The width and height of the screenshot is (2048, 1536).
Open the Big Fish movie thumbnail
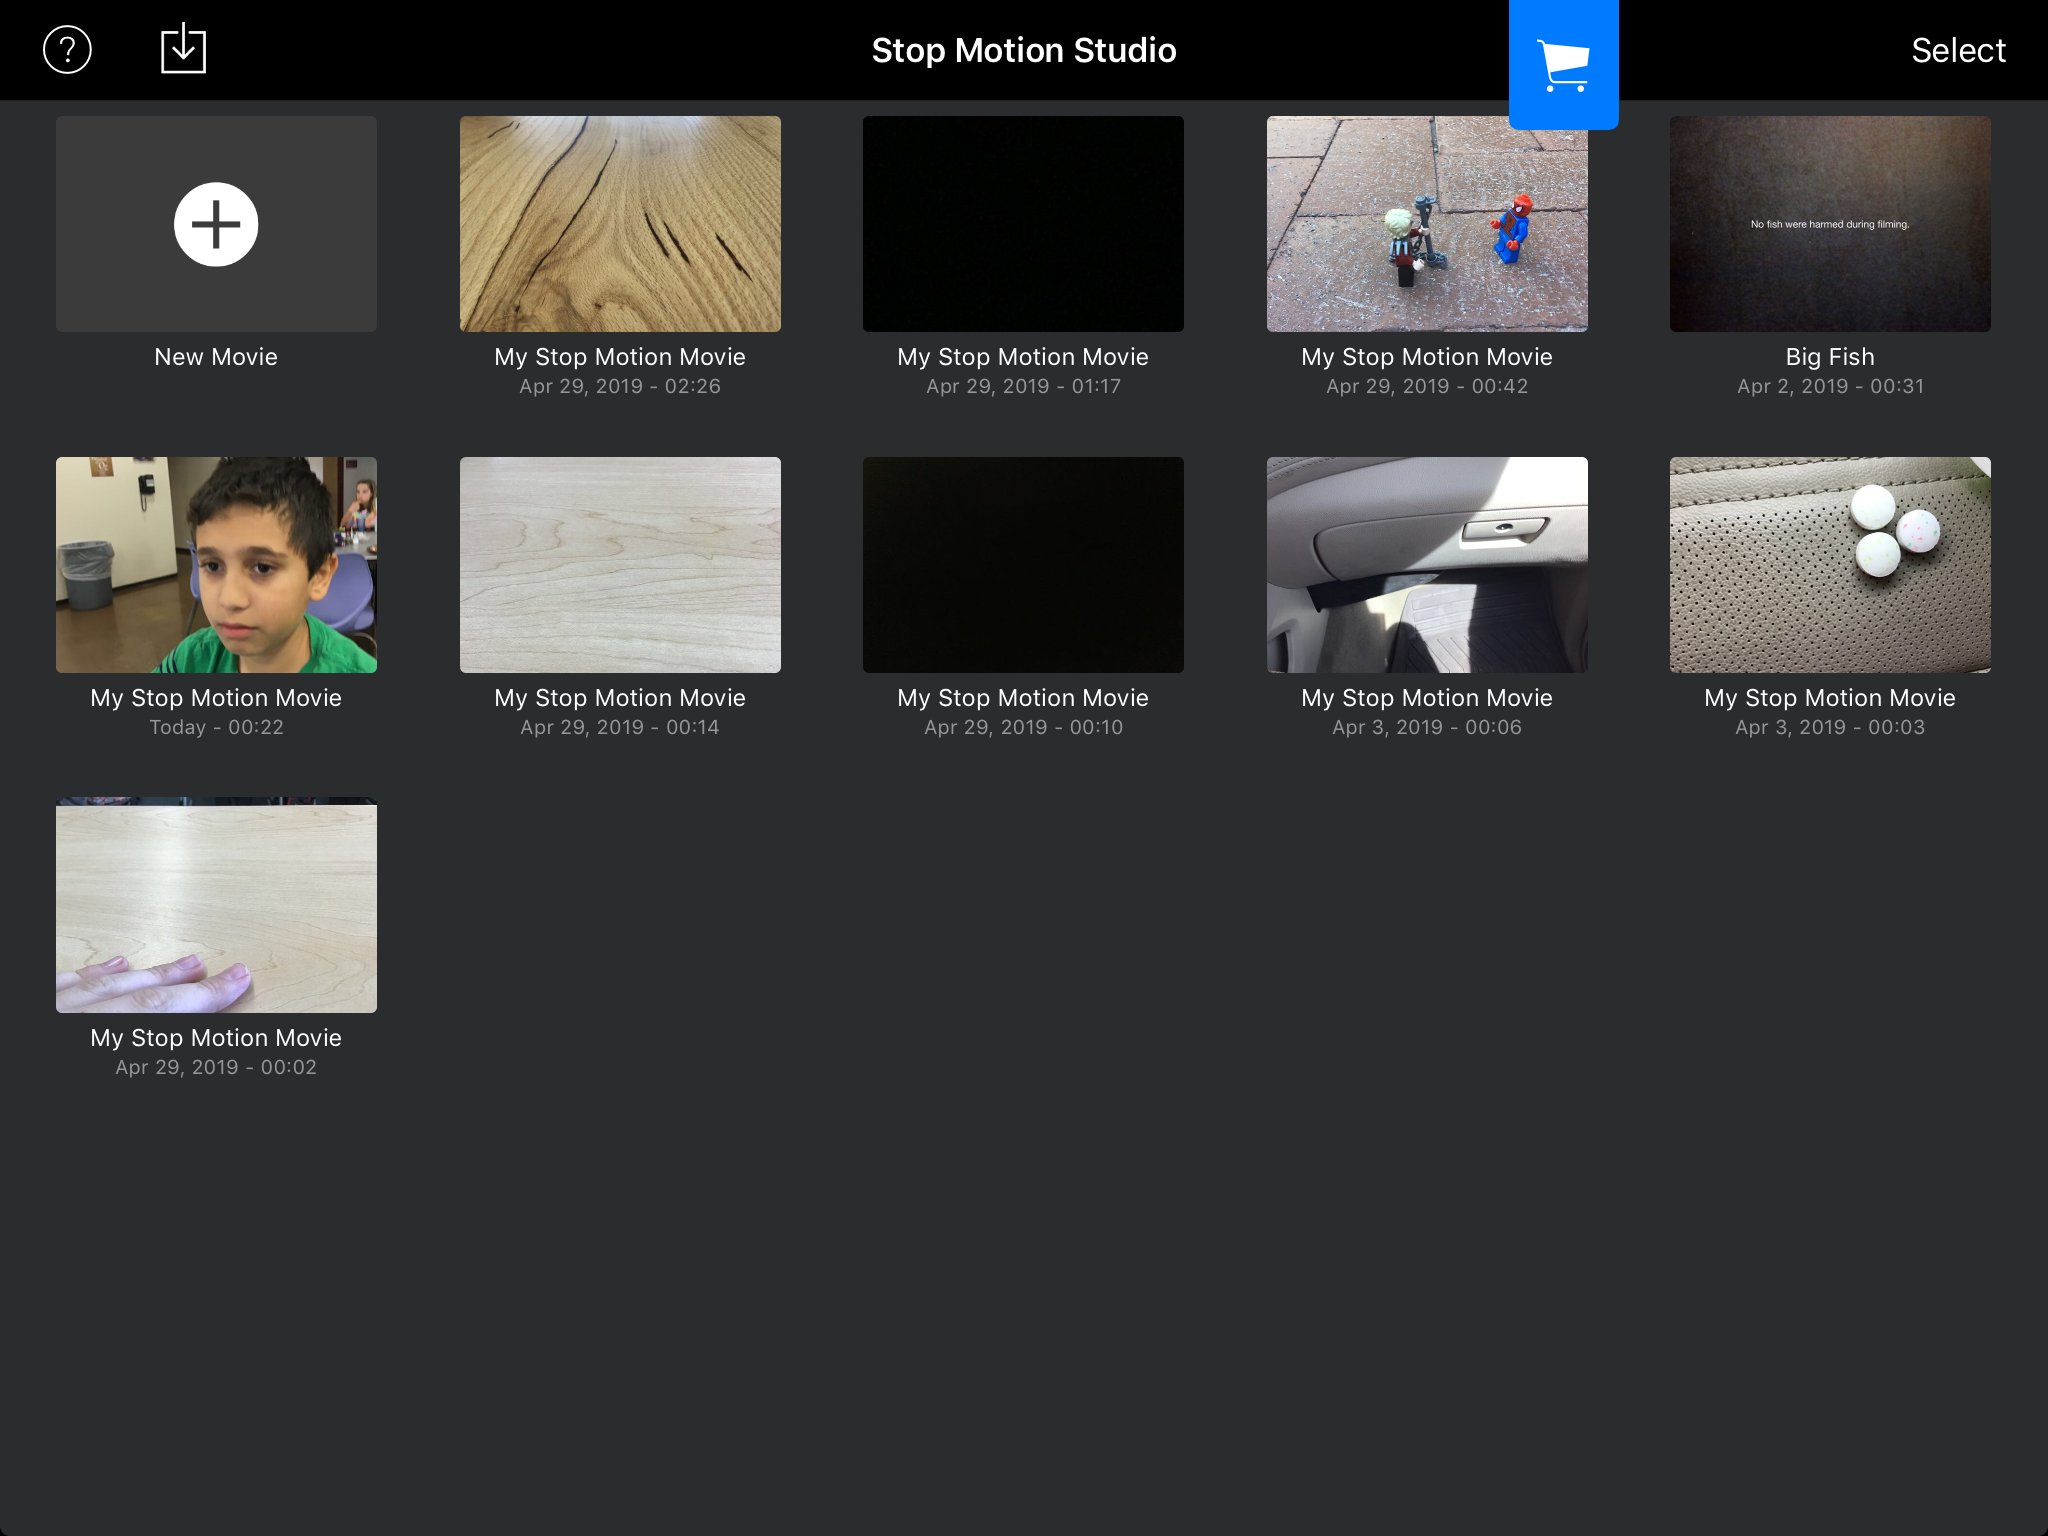tap(1830, 224)
